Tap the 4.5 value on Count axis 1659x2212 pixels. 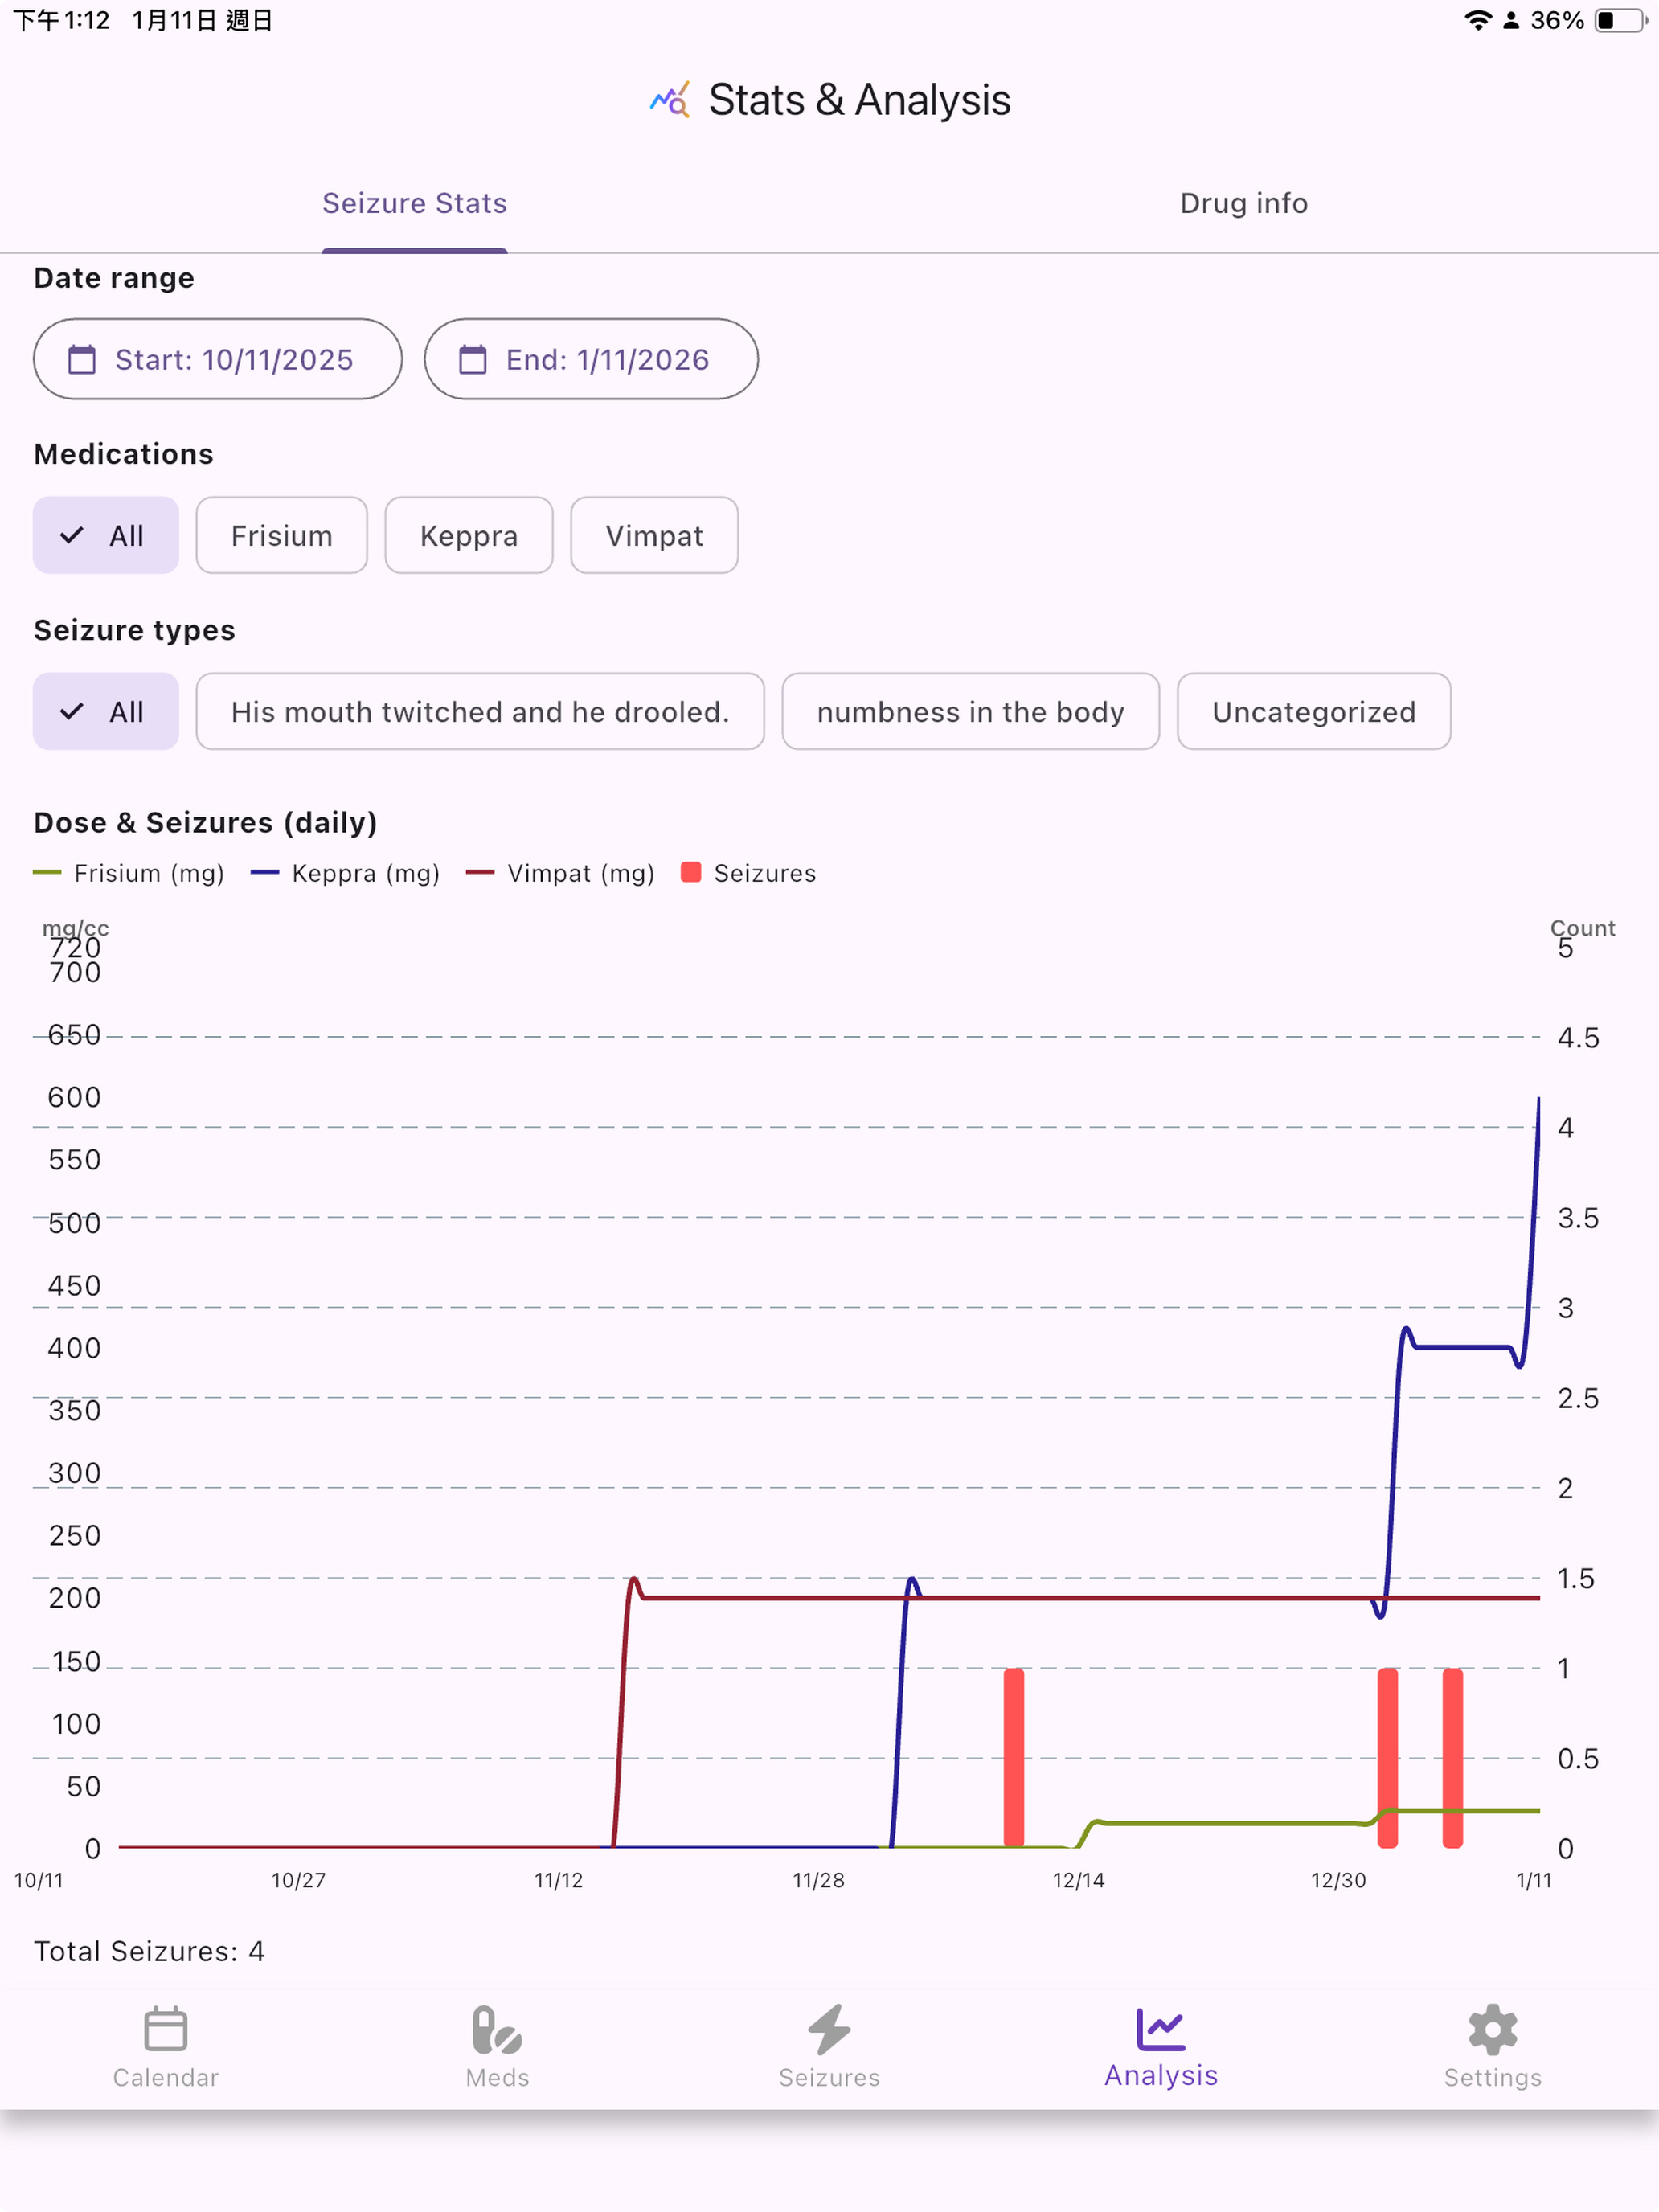[1578, 1037]
